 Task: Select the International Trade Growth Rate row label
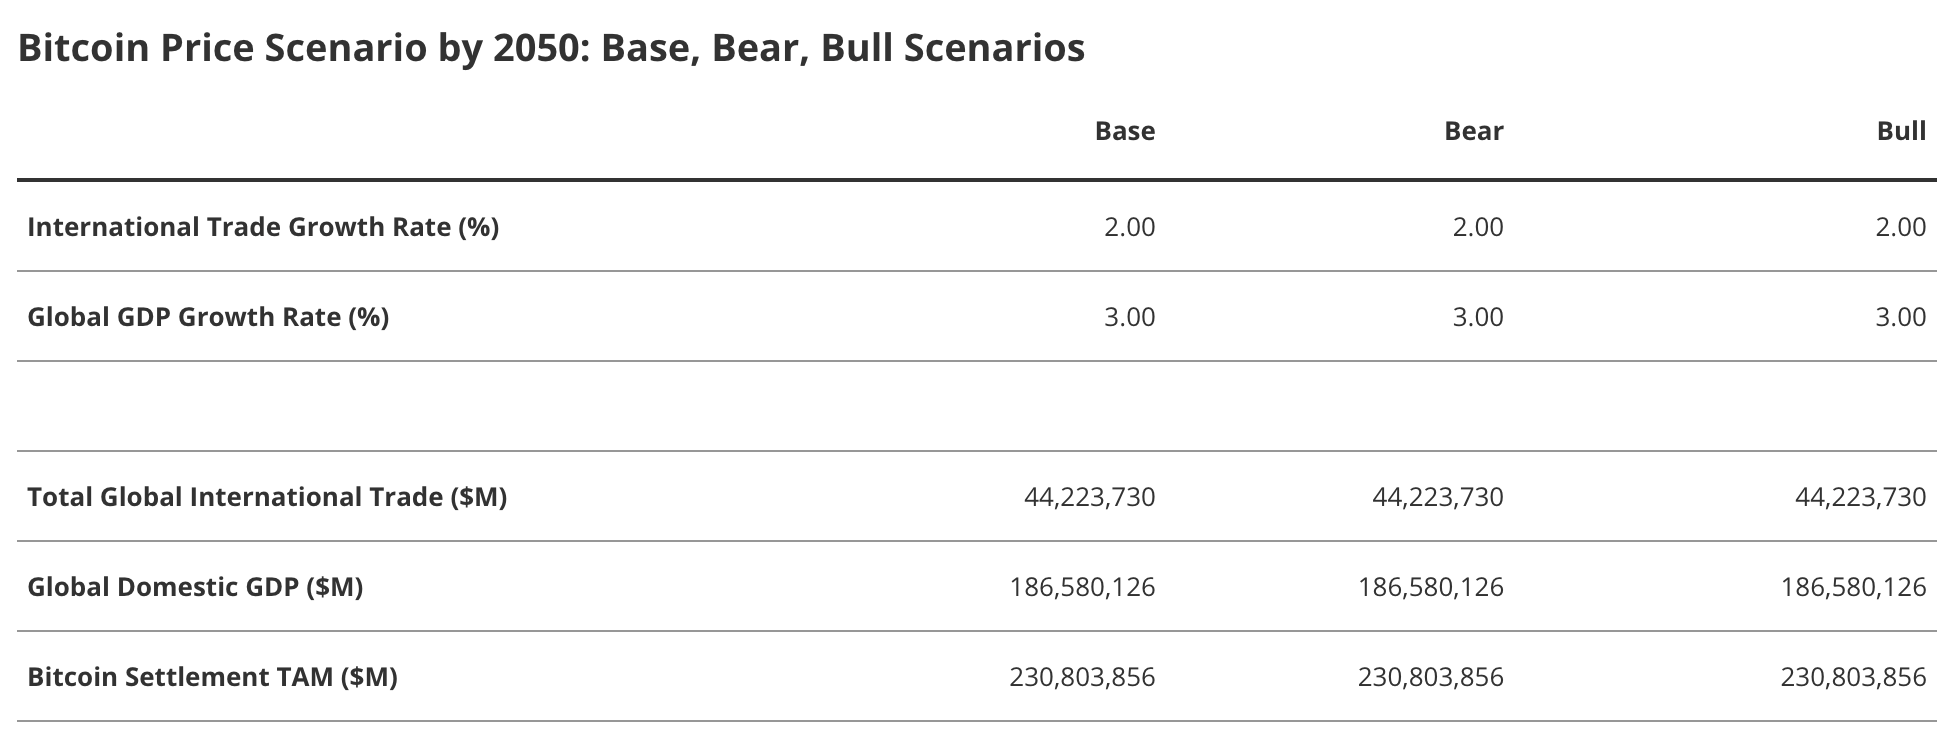pos(263,227)
